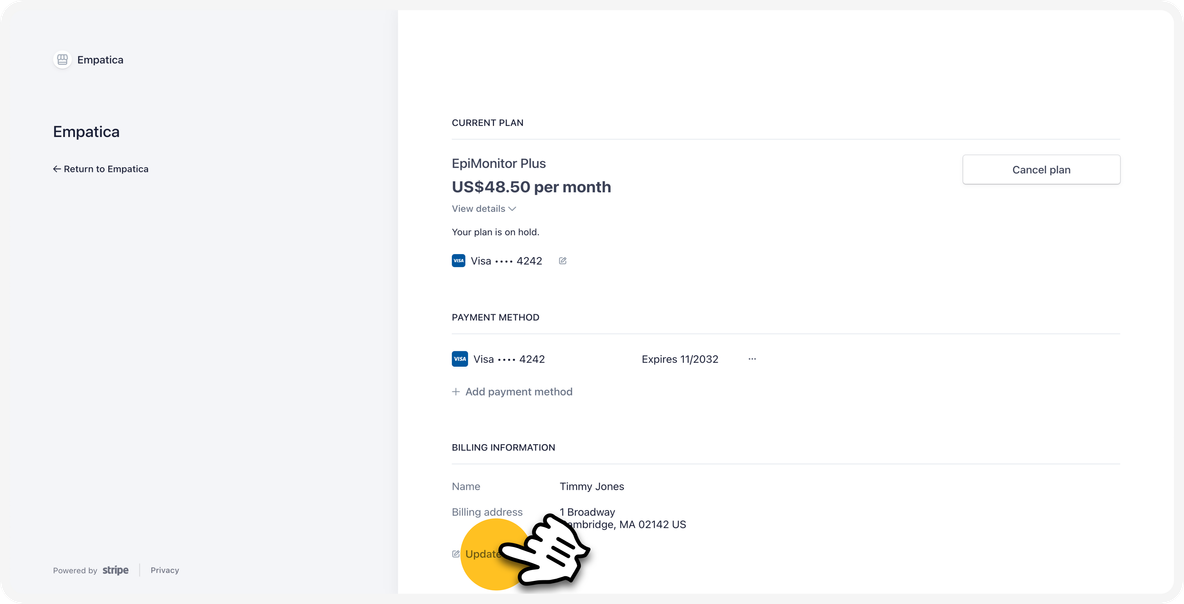Click the Visa card logo in Payment Method

[460, 359]
